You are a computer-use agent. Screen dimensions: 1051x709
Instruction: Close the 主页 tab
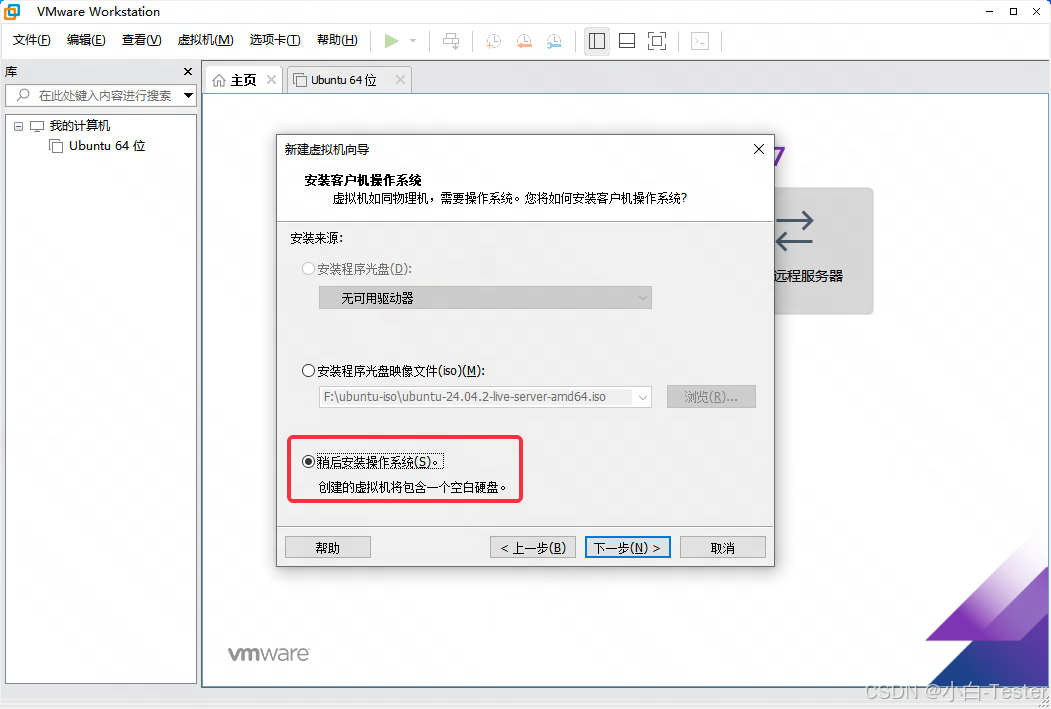click(x=271, y=80)
